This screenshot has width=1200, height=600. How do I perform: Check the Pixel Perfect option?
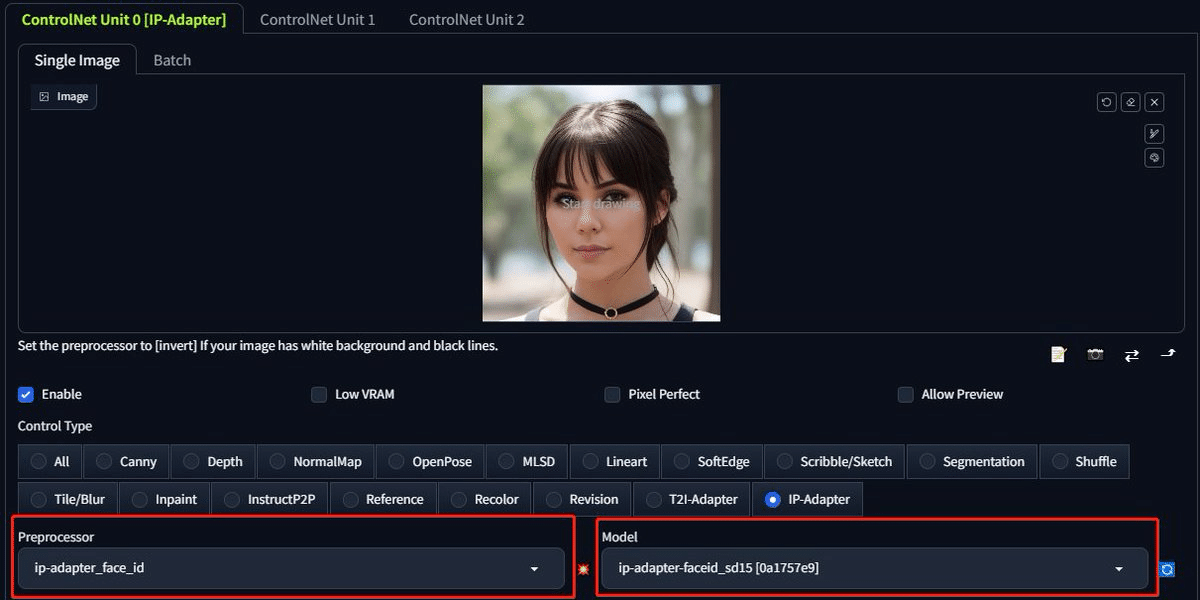[x=612, y=394]
